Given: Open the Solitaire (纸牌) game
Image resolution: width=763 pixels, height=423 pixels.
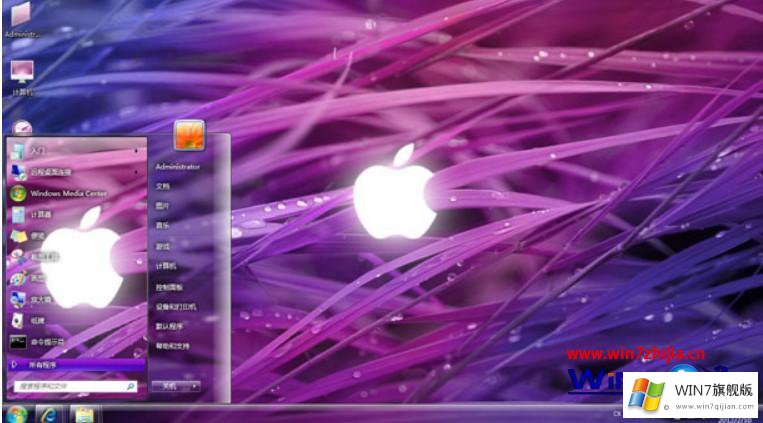Looking at the screenshot, I should tap(77, 320).
